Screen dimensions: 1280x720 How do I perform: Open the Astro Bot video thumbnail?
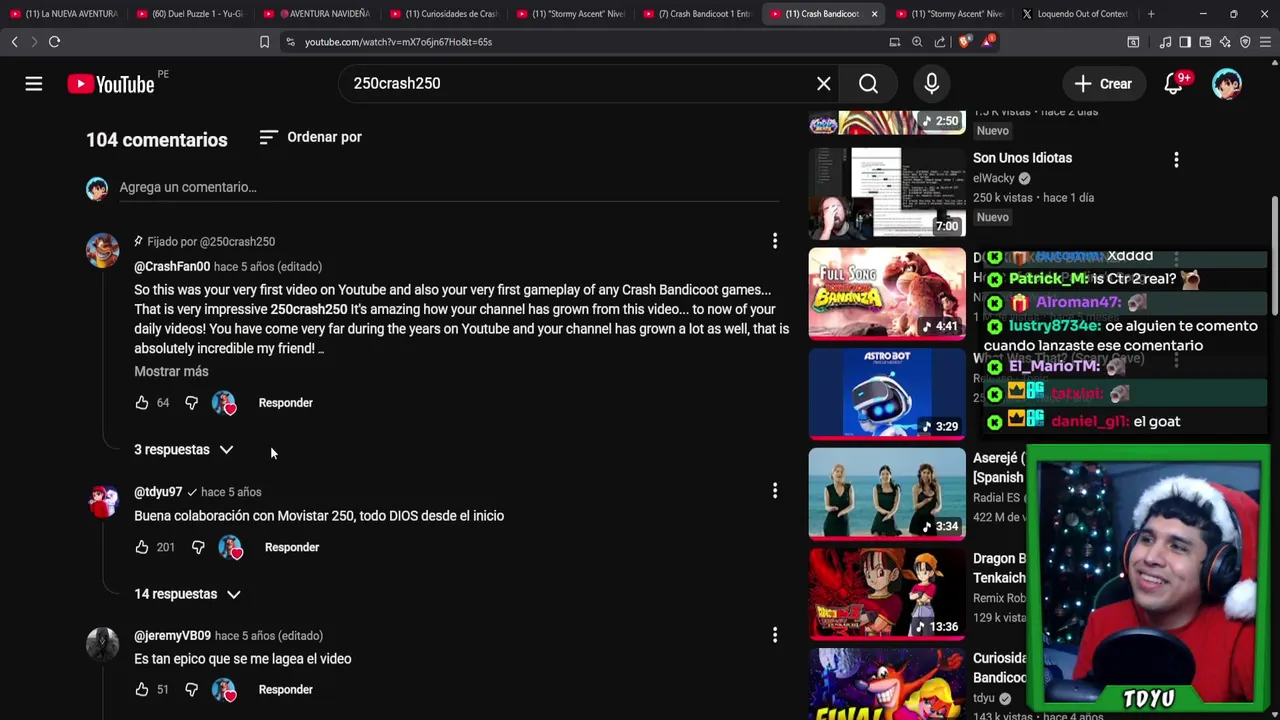click(x=887, y=394)
